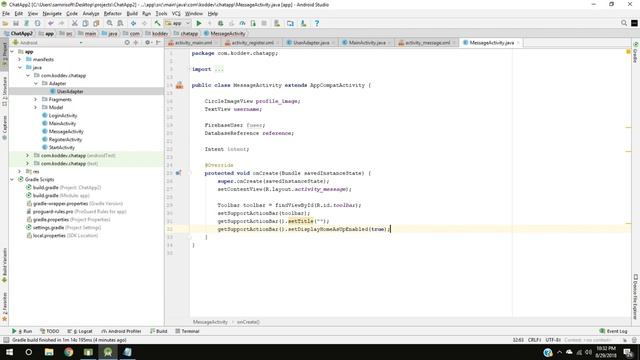Expand the res folder
Screen dimensions: 640x360
19,171
